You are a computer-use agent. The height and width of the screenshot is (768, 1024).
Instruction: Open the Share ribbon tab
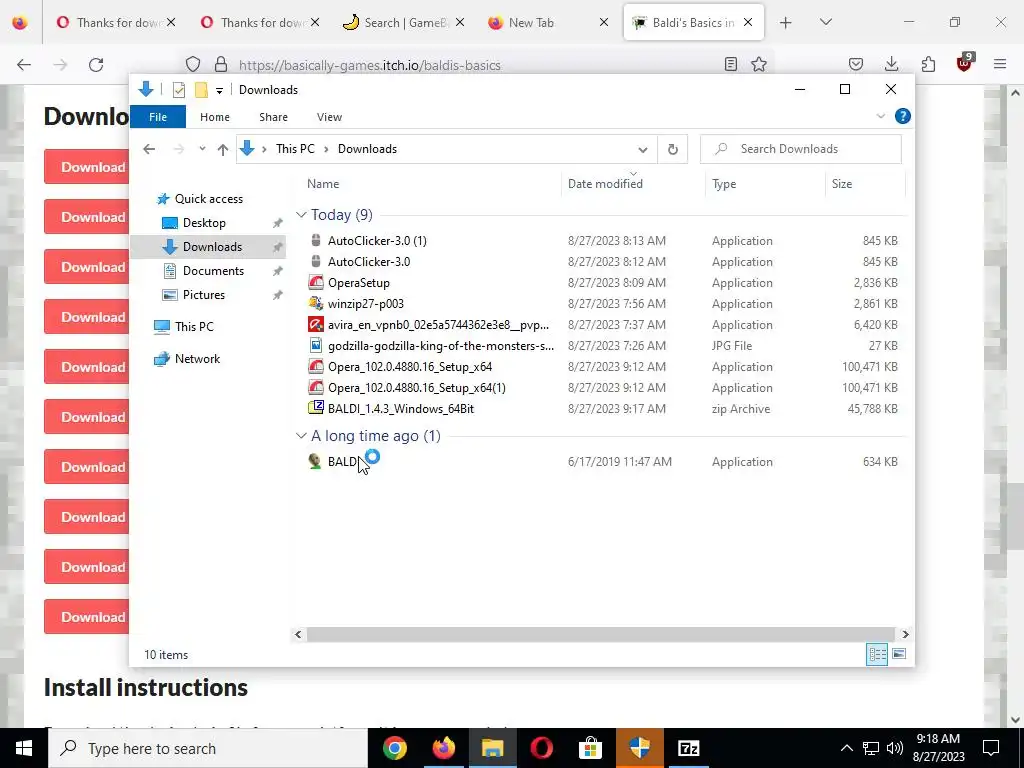(x=273, y=117)
